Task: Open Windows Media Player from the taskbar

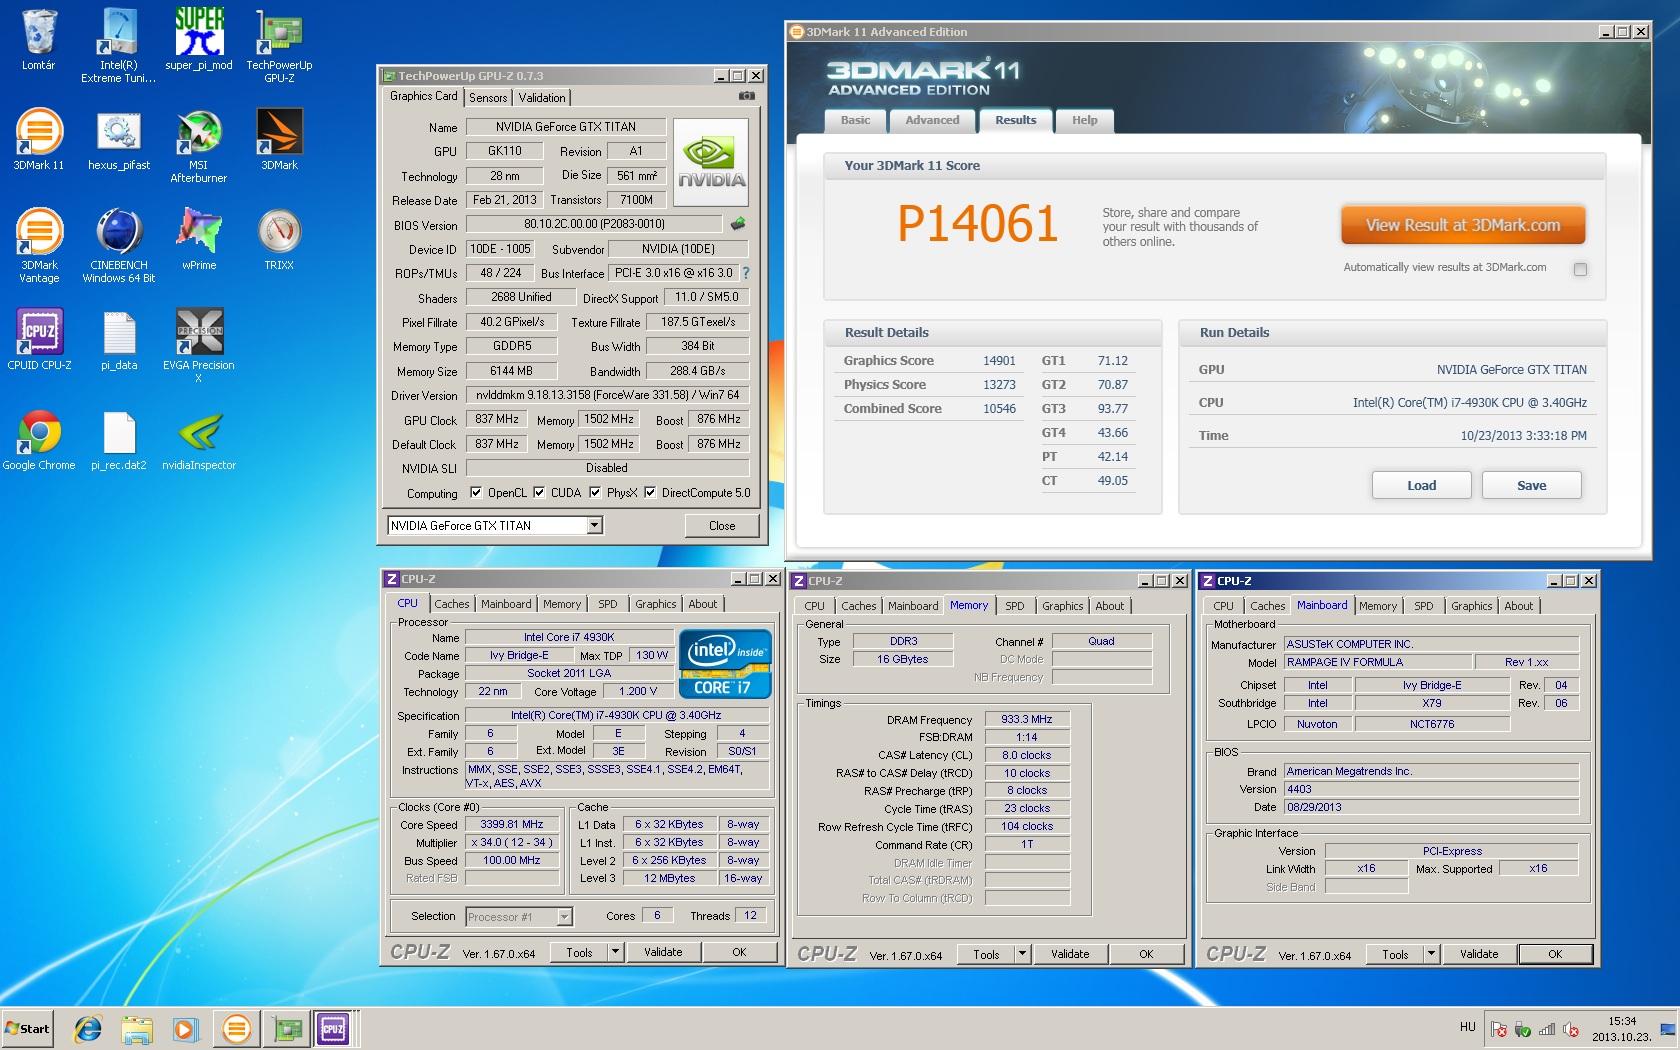Action: pyautogui.click(x=185, y=1028)
